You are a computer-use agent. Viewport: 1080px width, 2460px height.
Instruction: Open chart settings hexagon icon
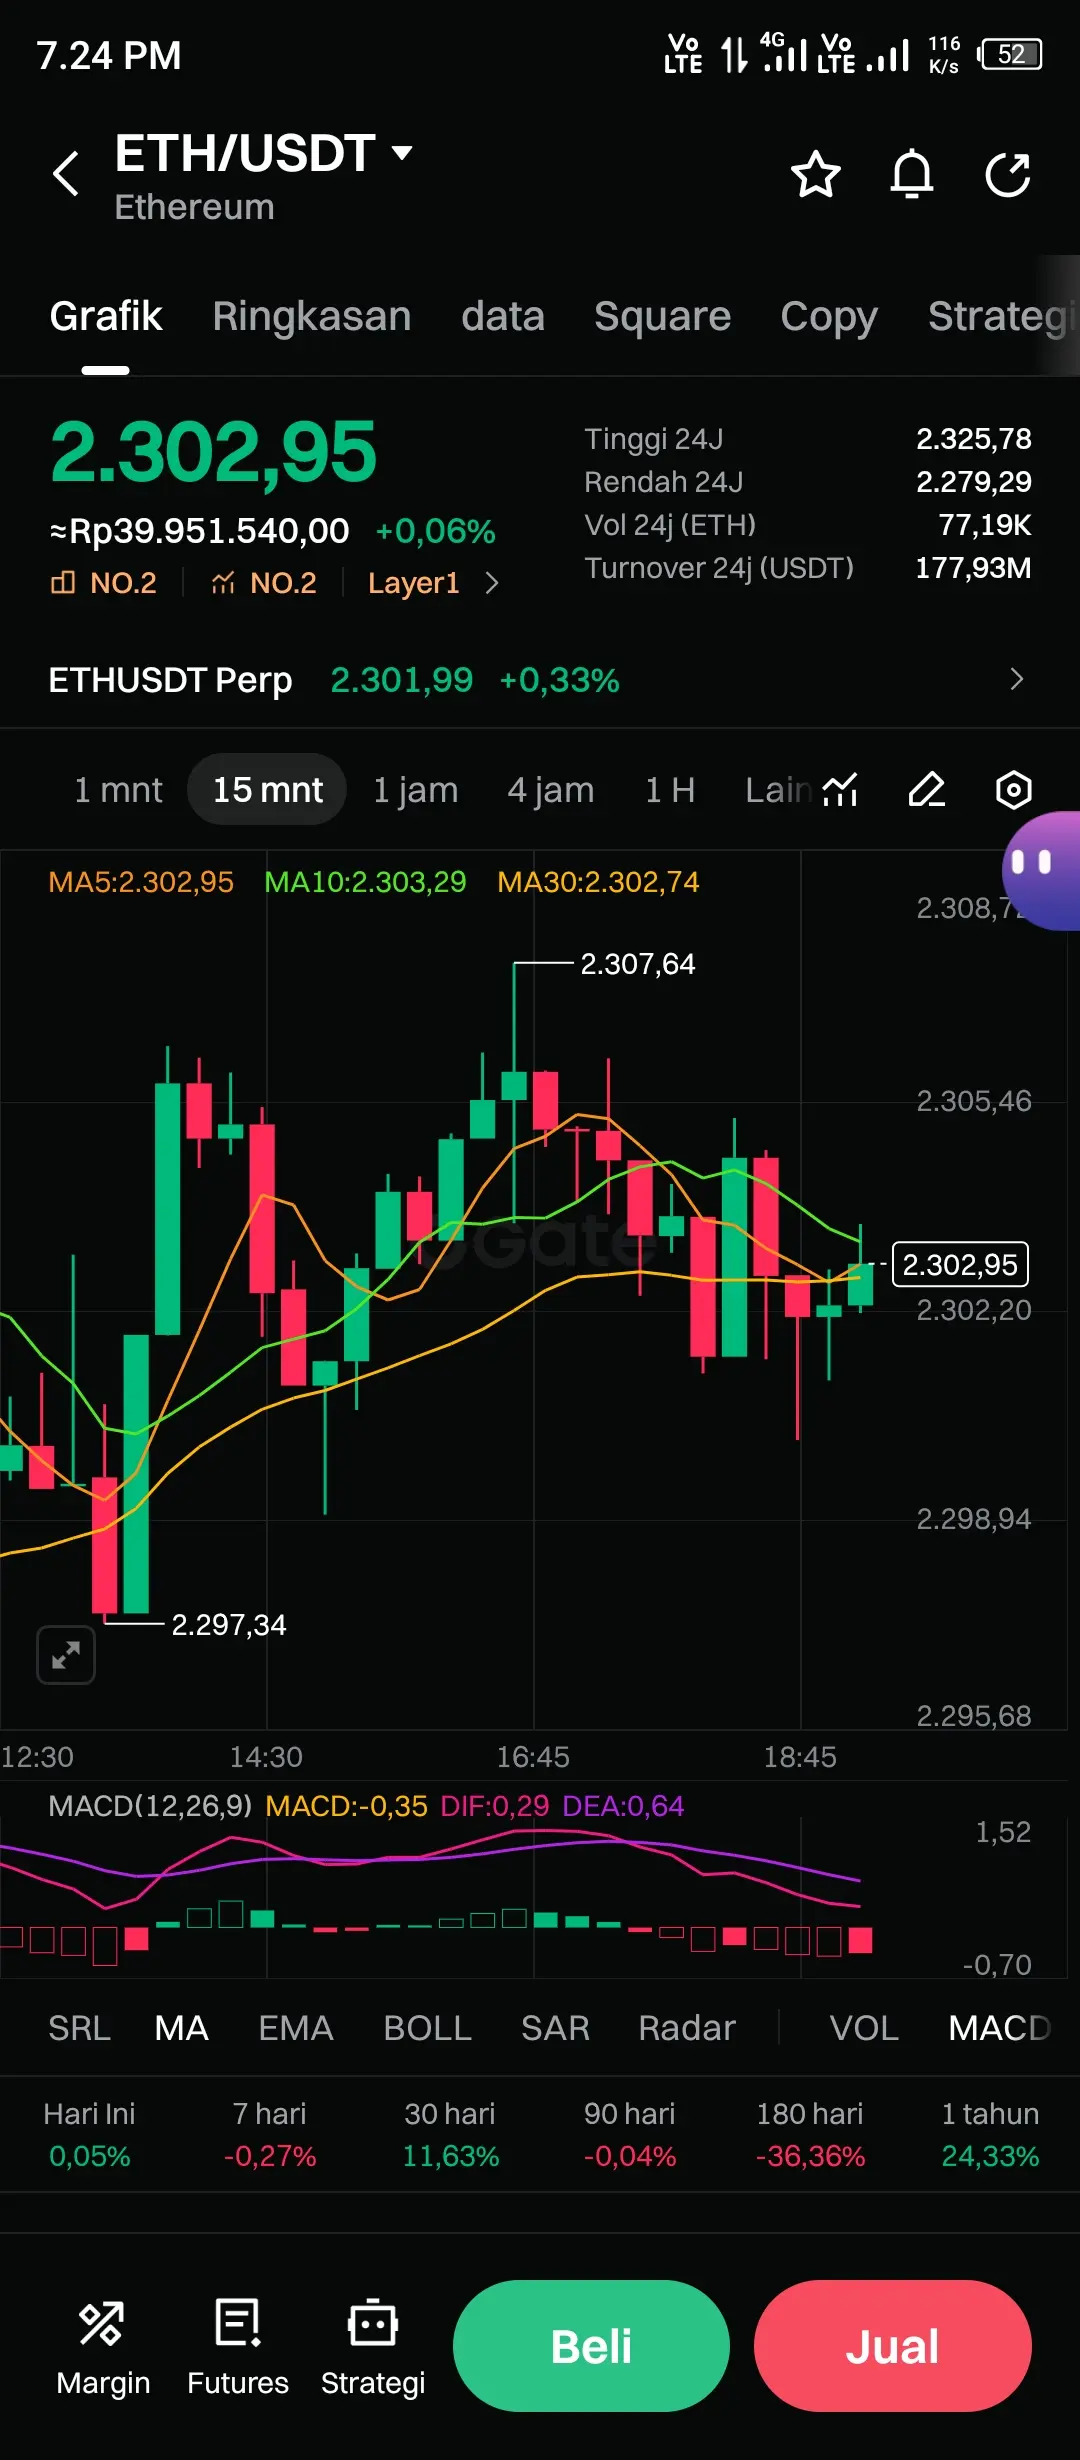1014,790
